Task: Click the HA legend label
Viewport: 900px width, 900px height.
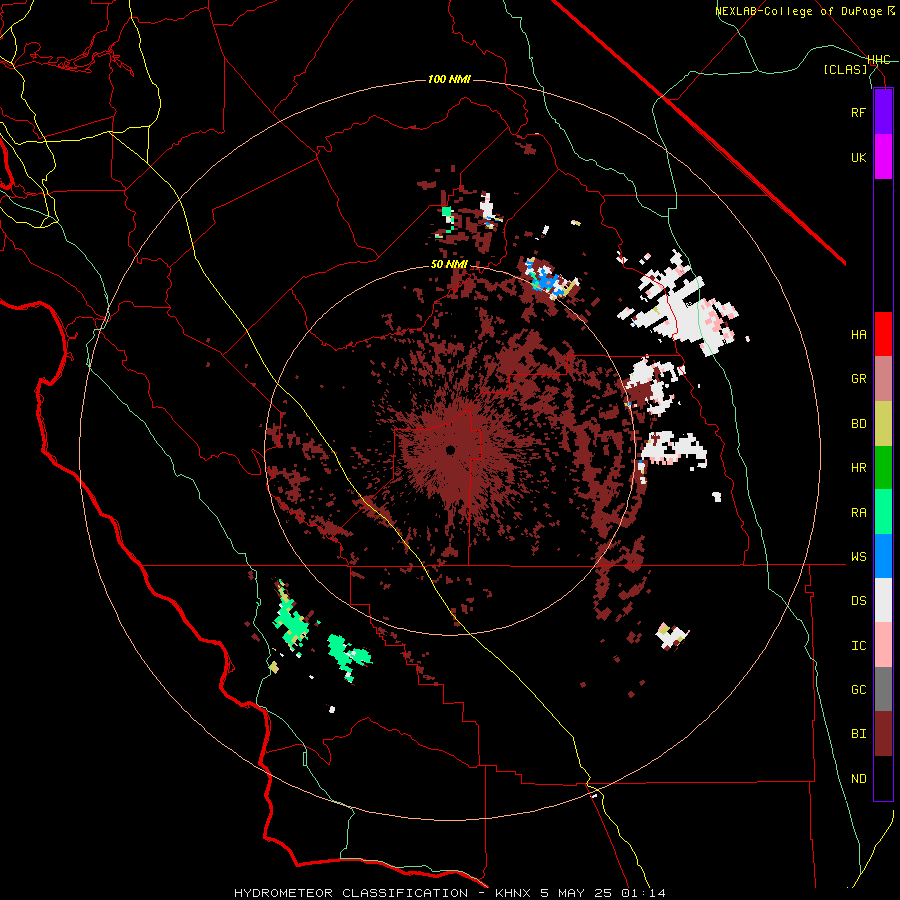Action: tap(858, 335)
